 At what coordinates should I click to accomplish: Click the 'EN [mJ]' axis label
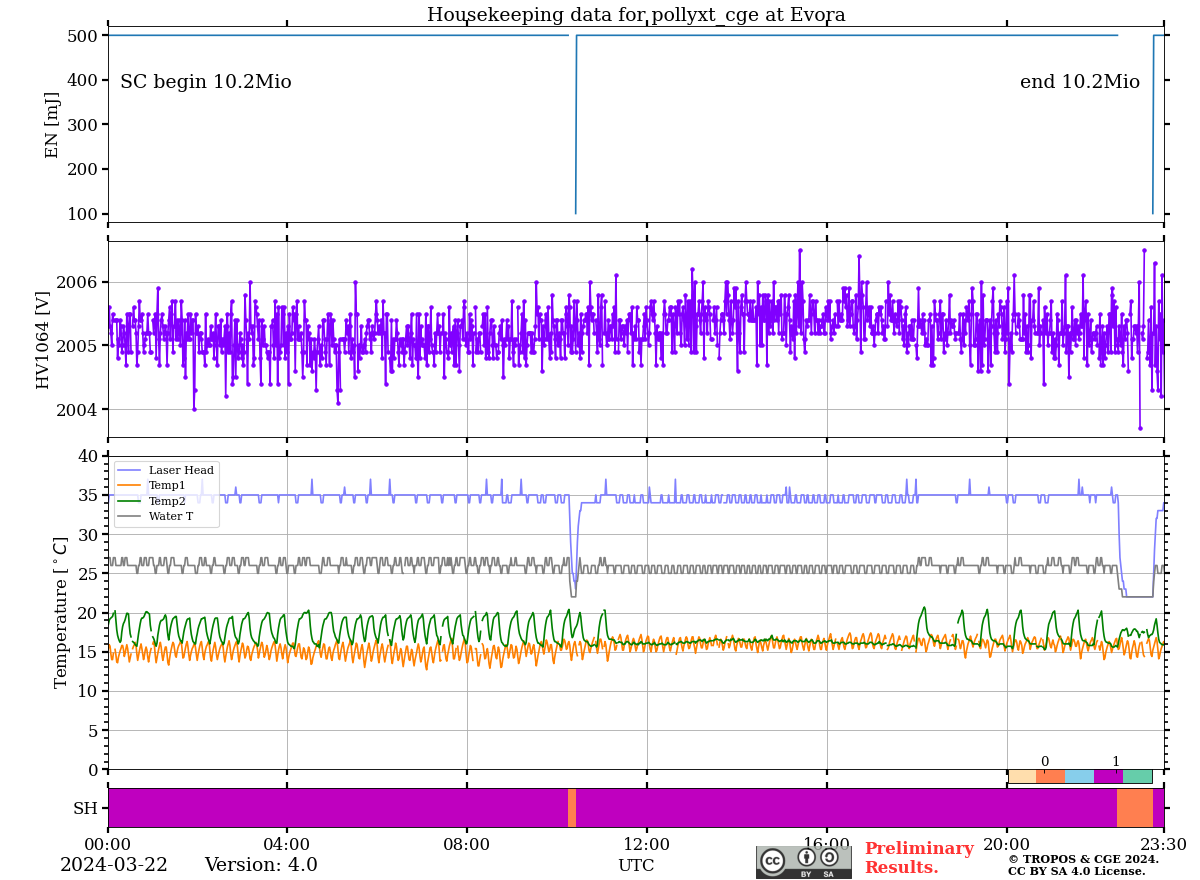tap(53, 125)
